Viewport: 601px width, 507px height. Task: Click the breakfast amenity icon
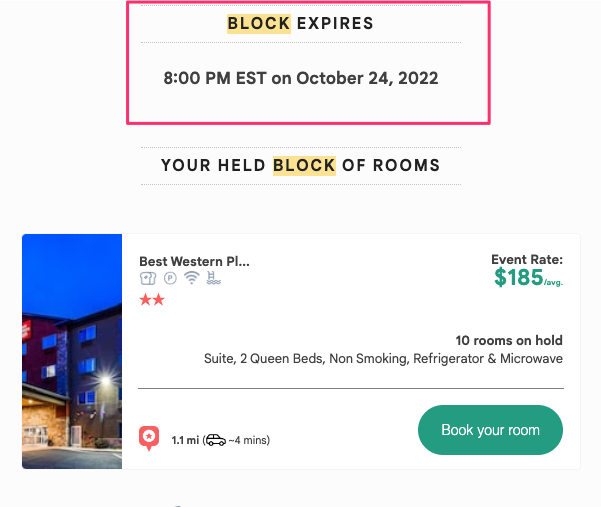148,278
